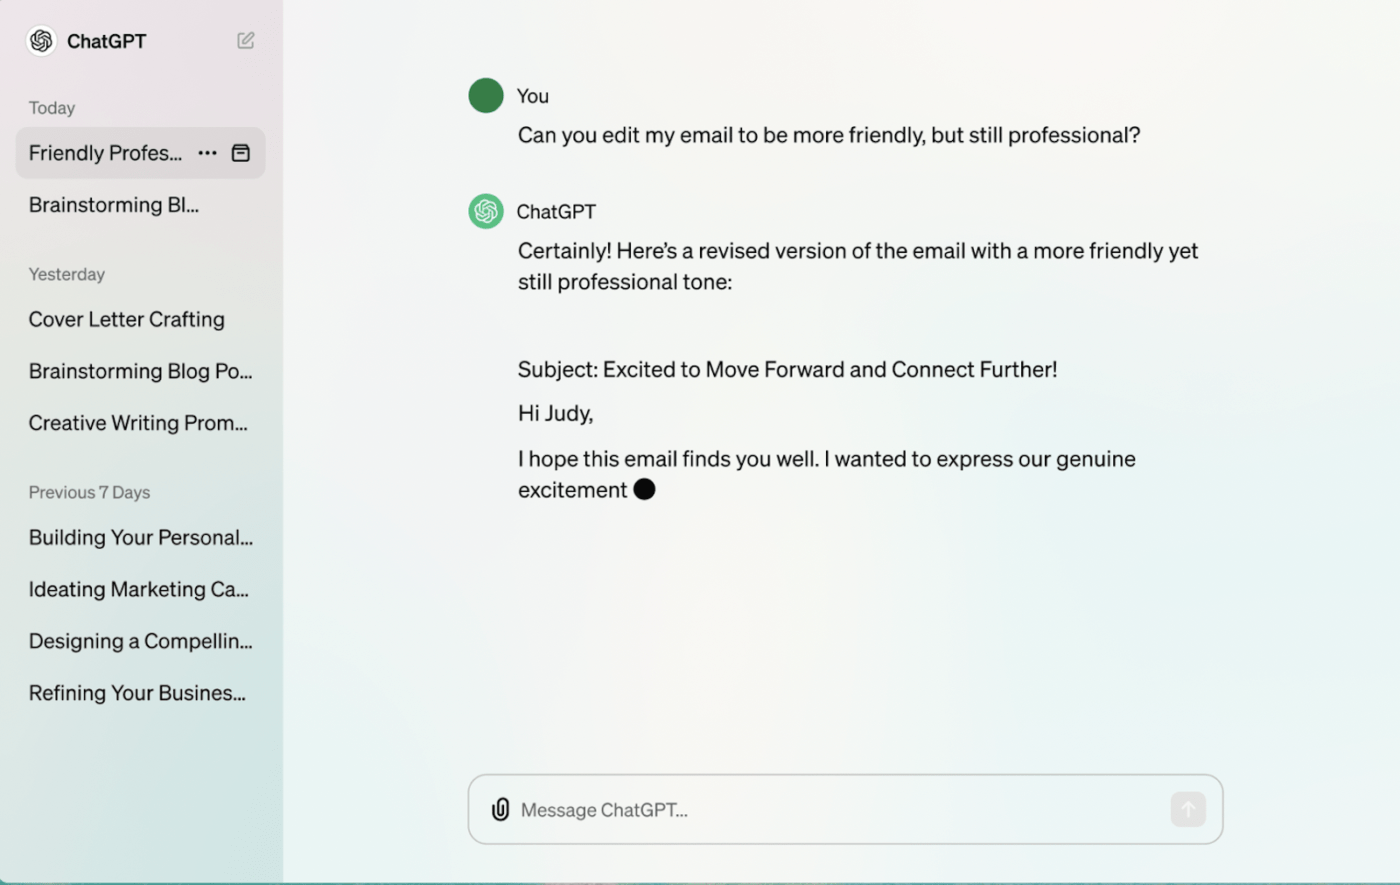
Task: Click the black streaming cursor dot after excitement
Action: [644, 489]
